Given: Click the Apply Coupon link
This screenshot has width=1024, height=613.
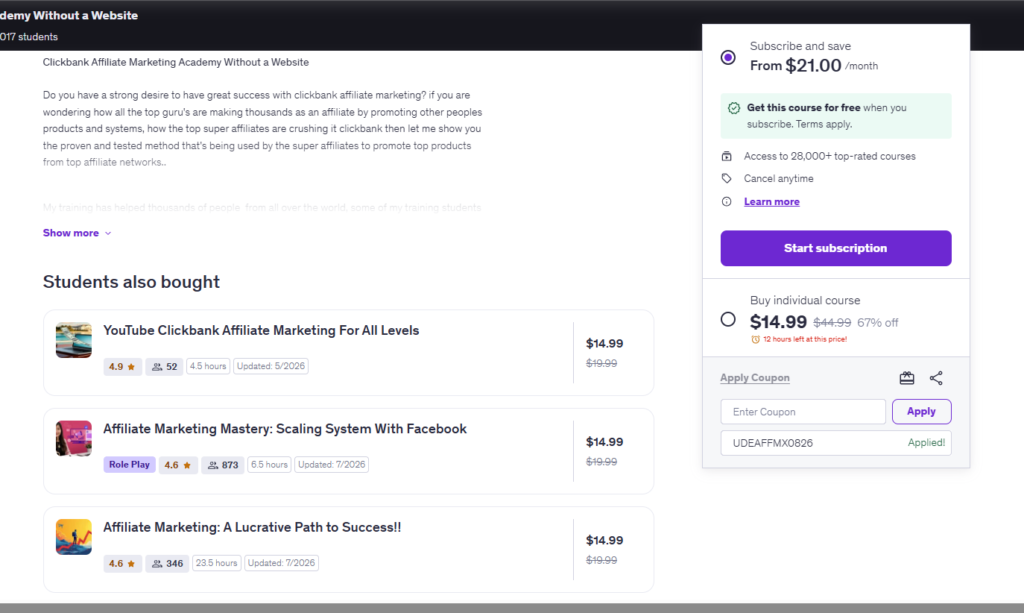Looking at the screenshot, I should click(754, 378).
